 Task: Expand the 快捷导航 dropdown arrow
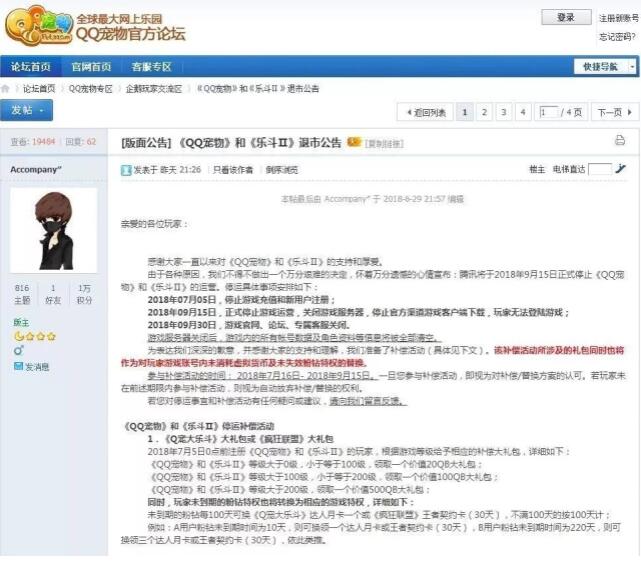coord(632,67)
